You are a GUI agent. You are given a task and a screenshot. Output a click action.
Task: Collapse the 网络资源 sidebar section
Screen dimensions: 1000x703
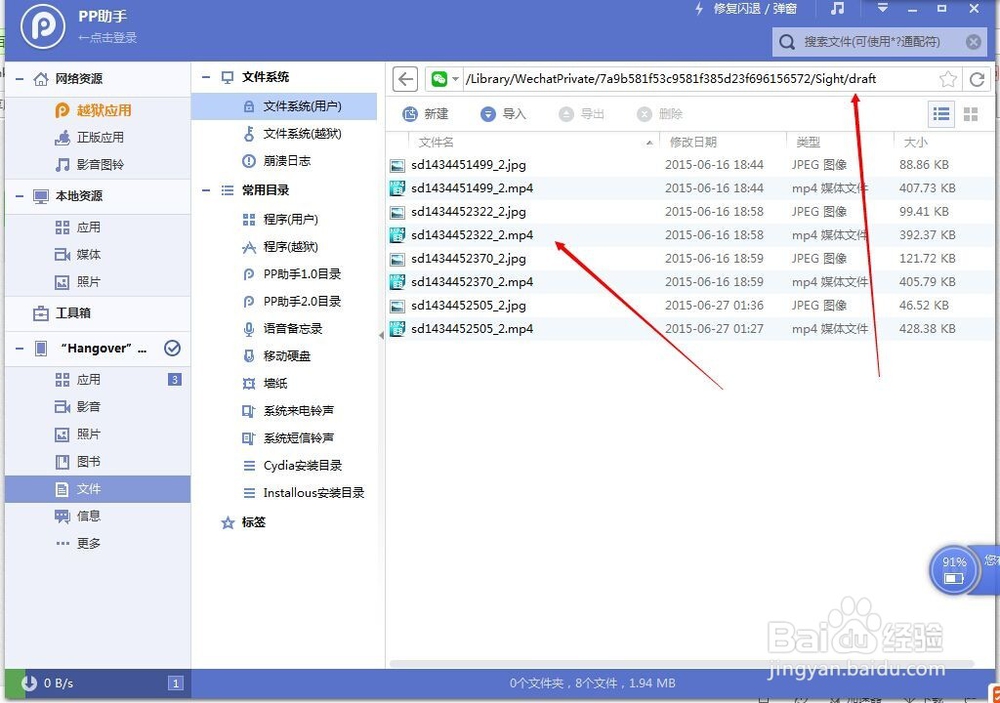point(18,79)
